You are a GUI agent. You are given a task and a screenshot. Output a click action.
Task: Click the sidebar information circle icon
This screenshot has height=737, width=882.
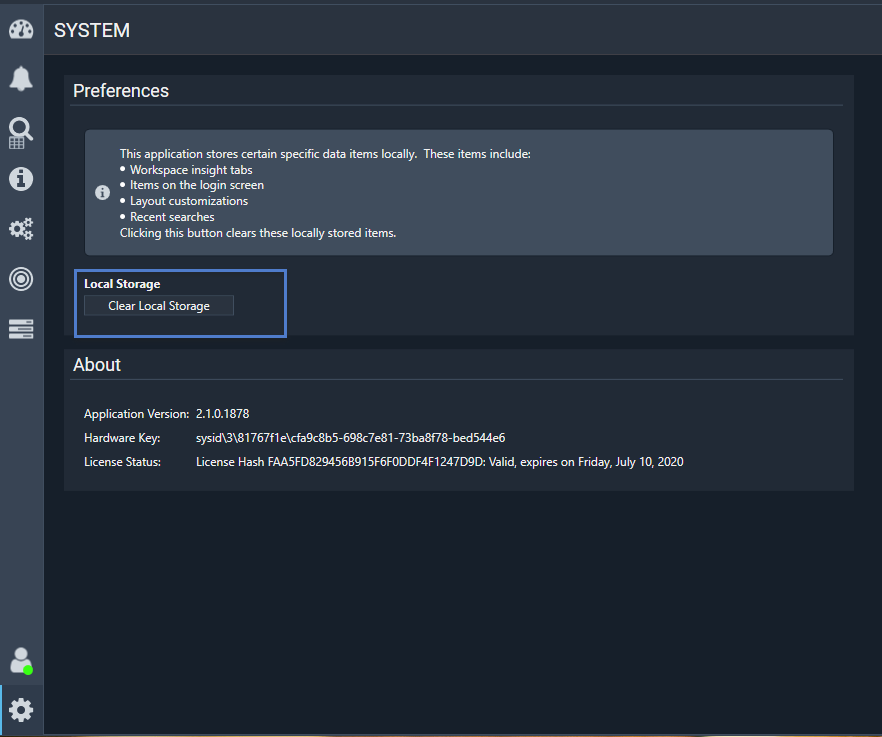(21, 179)
